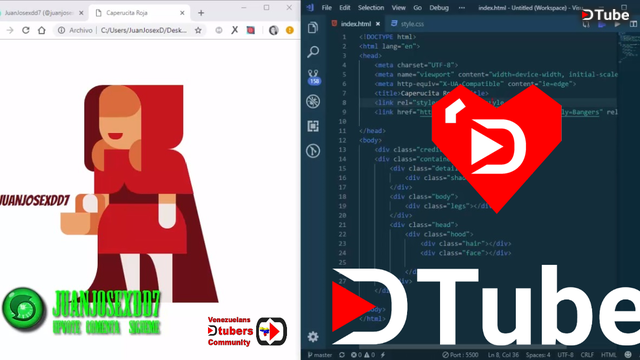Change line endings via CRLF
The image size is (640, 360).
pos(587,355)
